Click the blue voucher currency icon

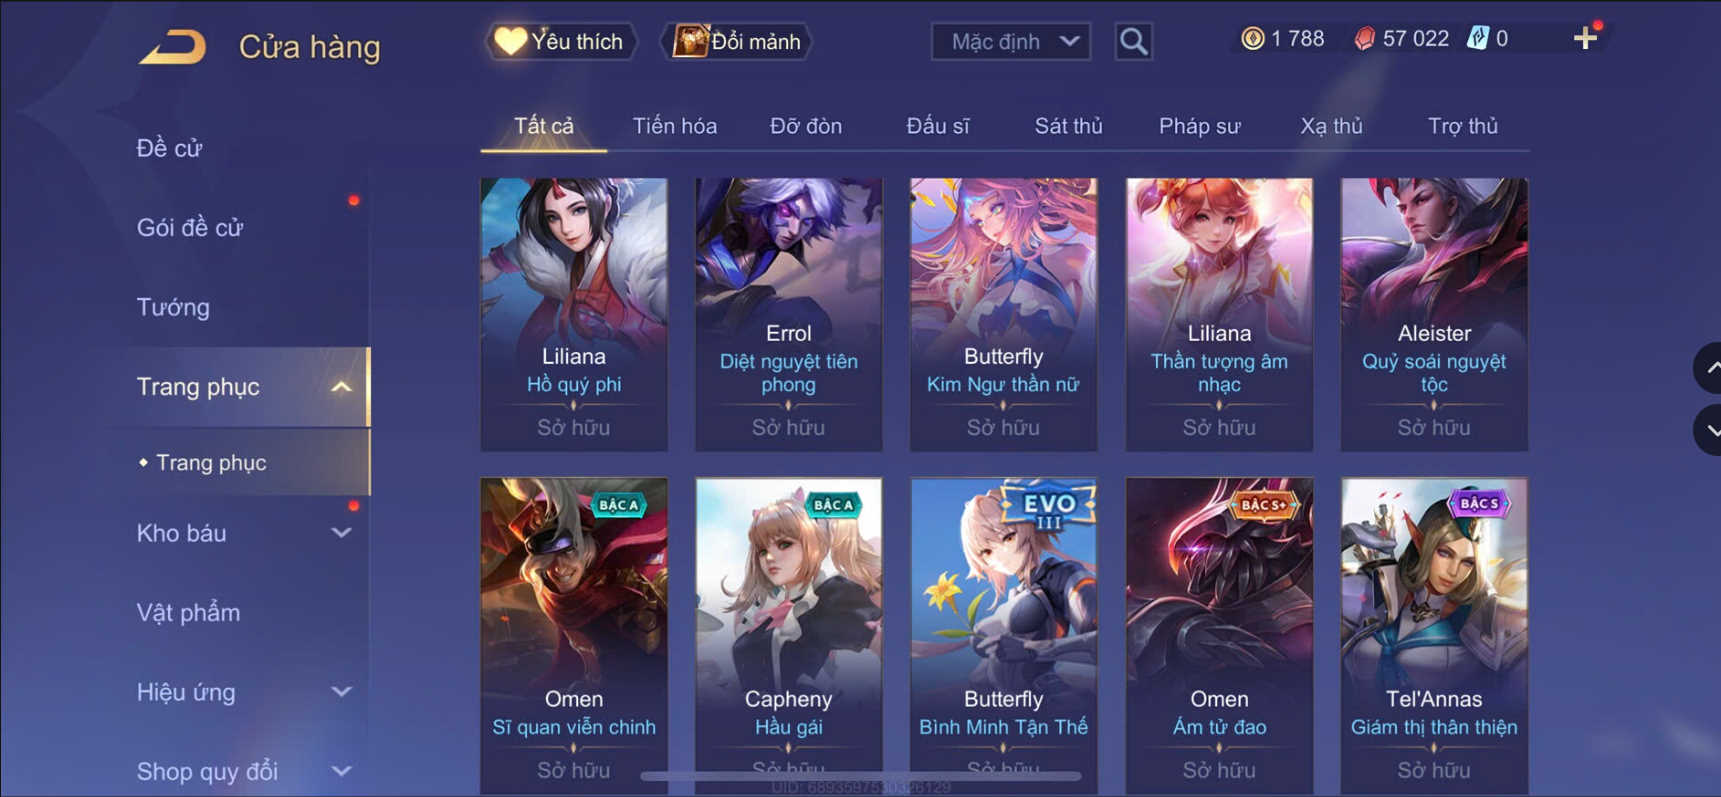[1477, 39]
